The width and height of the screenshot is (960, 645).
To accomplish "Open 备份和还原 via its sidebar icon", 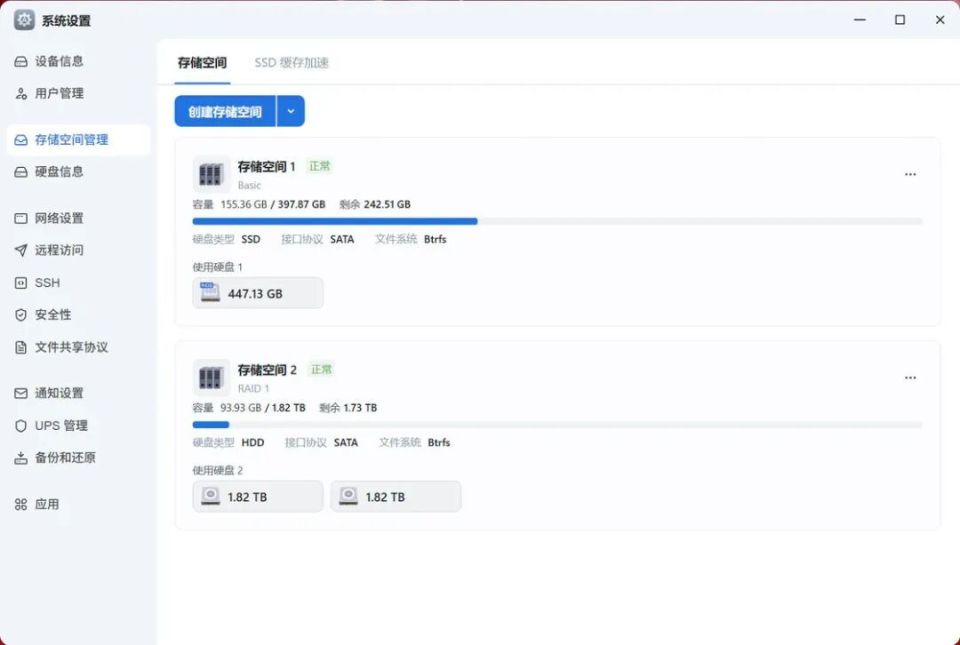I will pyautogui.click(x=20, y=458).
